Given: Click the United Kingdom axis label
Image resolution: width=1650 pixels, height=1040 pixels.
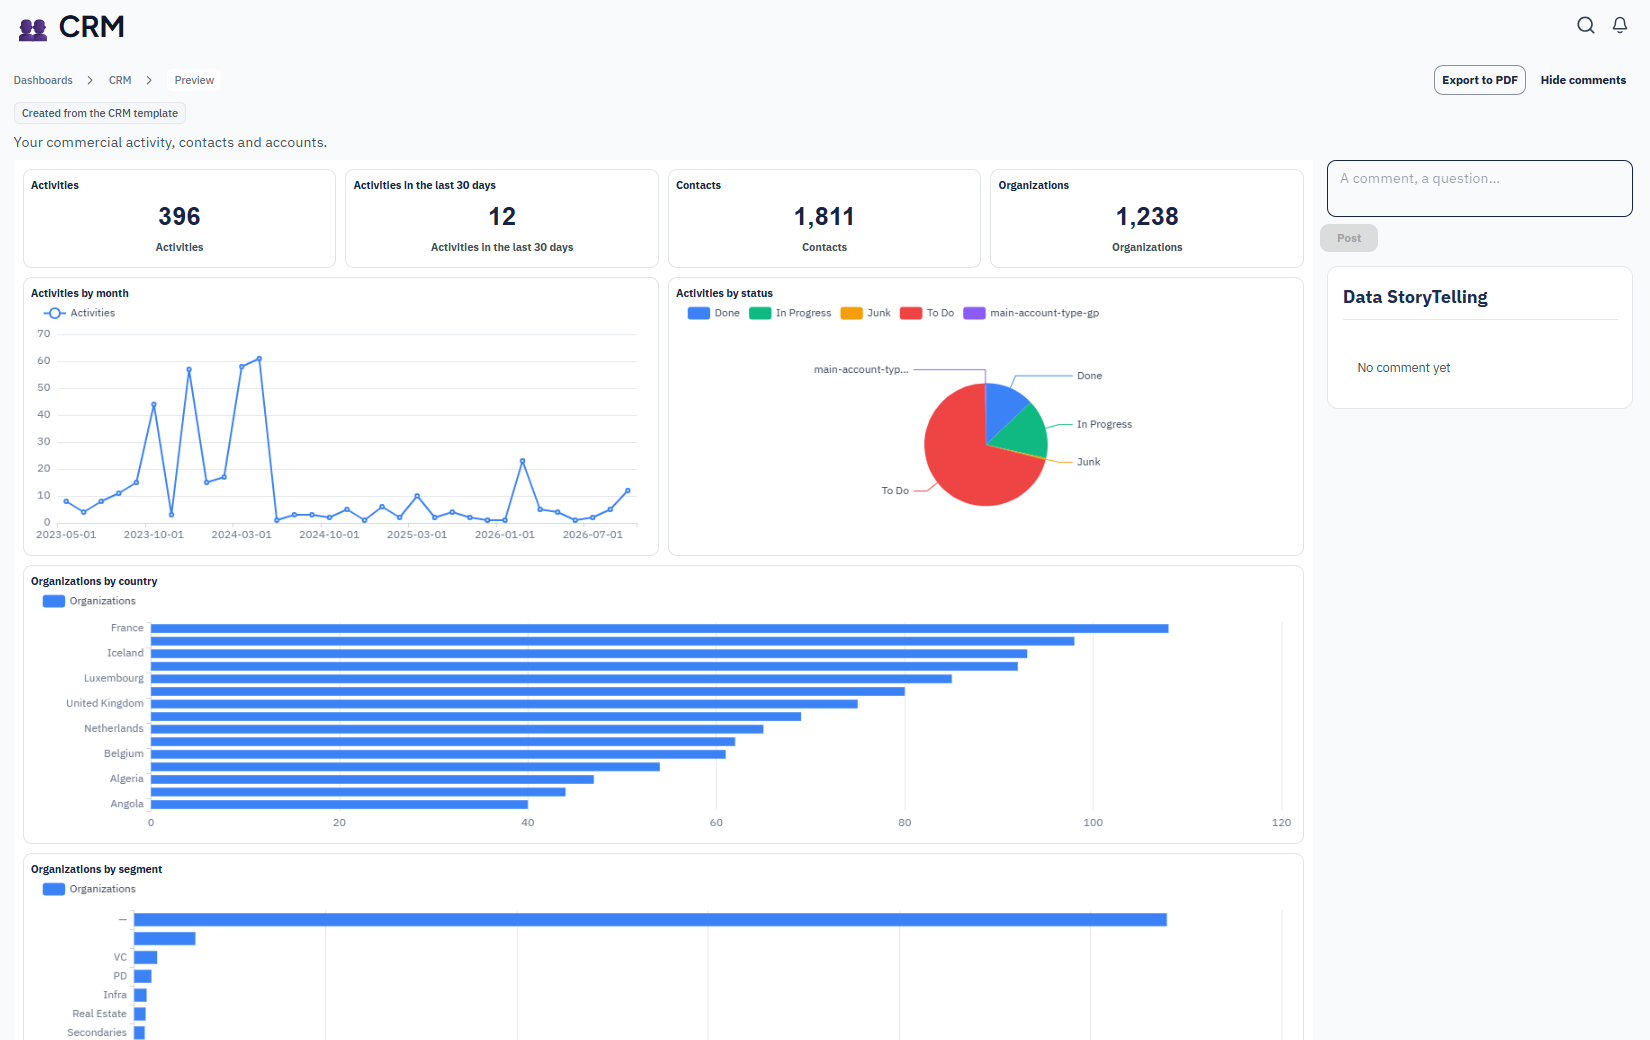Looking at the screenshot, I should coord(105,704).
